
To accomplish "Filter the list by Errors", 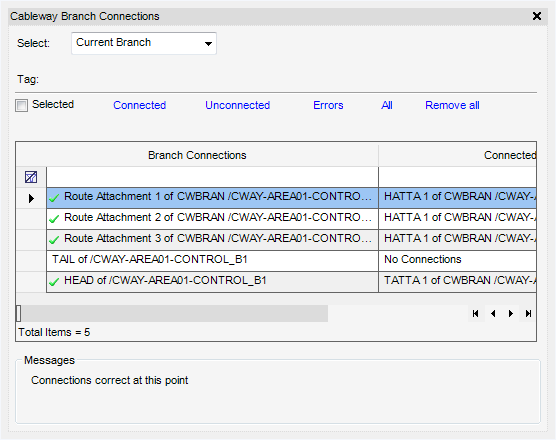I will click(328, 105).
